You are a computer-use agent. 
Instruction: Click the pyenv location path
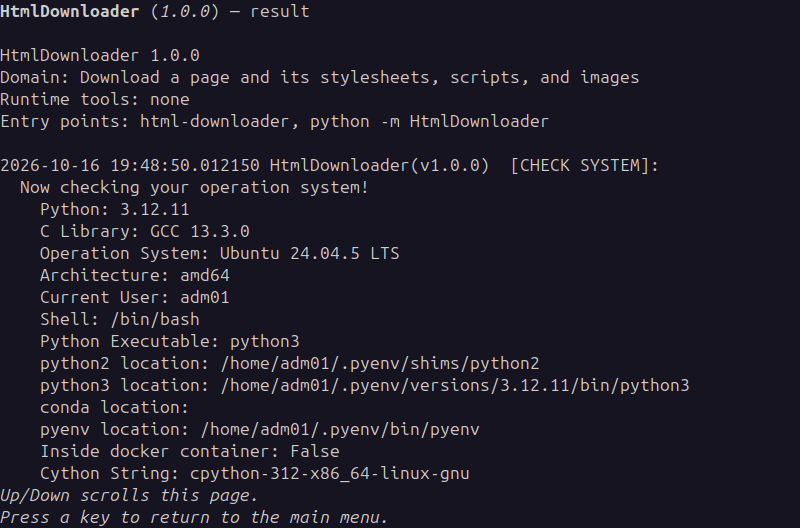[340, 429]
